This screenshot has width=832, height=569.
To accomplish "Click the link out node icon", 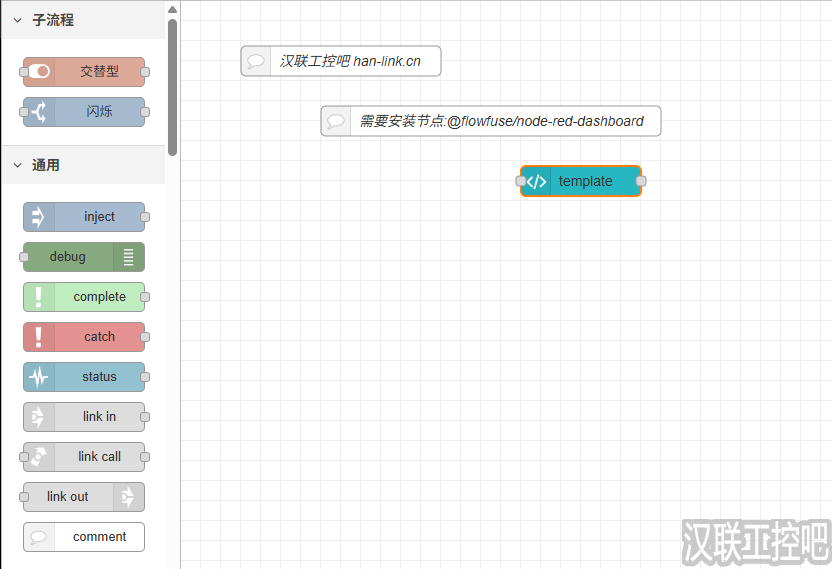I will tap(128, 497).
